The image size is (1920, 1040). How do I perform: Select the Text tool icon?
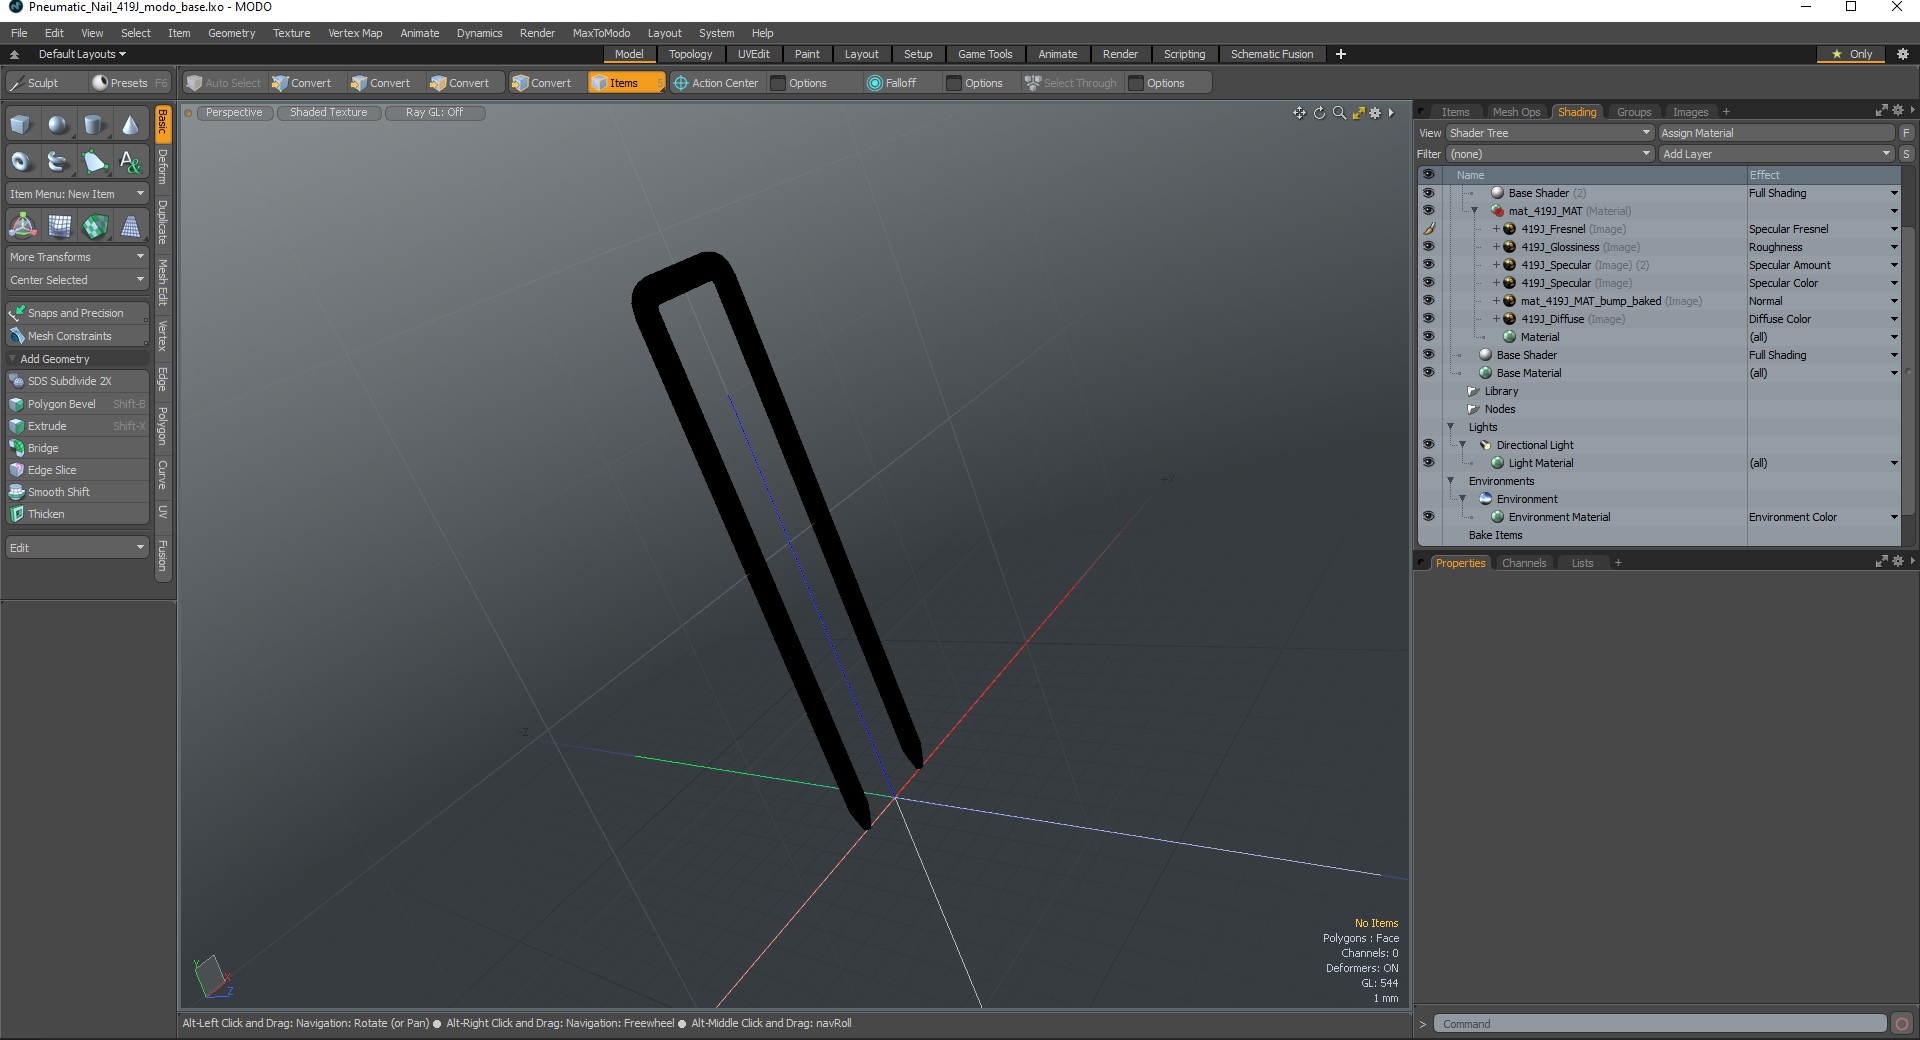[130, 161]
